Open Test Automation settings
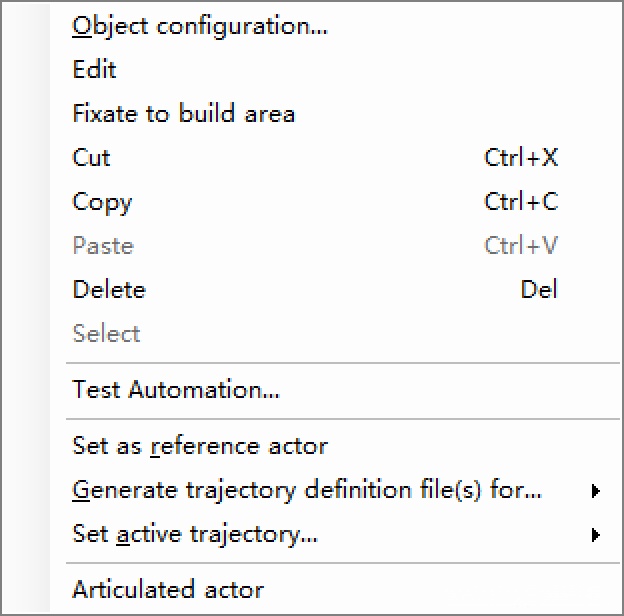Image resolution: width=624 pixels, height=616 pixels. pos(176,390)
